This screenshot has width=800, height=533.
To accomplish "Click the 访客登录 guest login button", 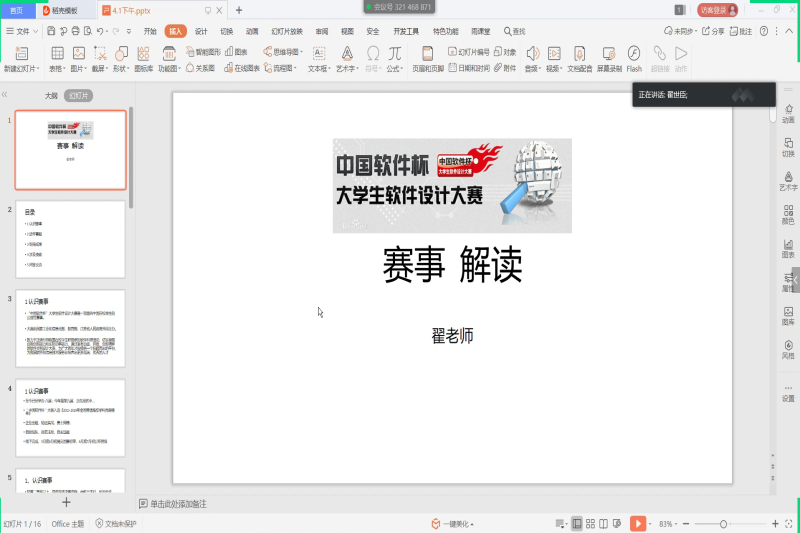I will [717, 10].
